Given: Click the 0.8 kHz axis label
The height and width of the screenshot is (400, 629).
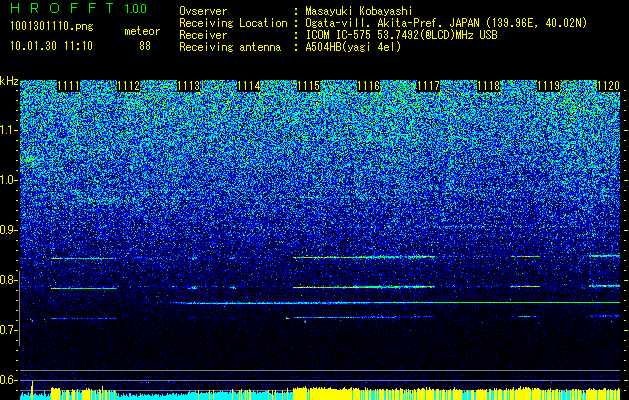Looking at the screenshot, I should [x=9, y=280].
